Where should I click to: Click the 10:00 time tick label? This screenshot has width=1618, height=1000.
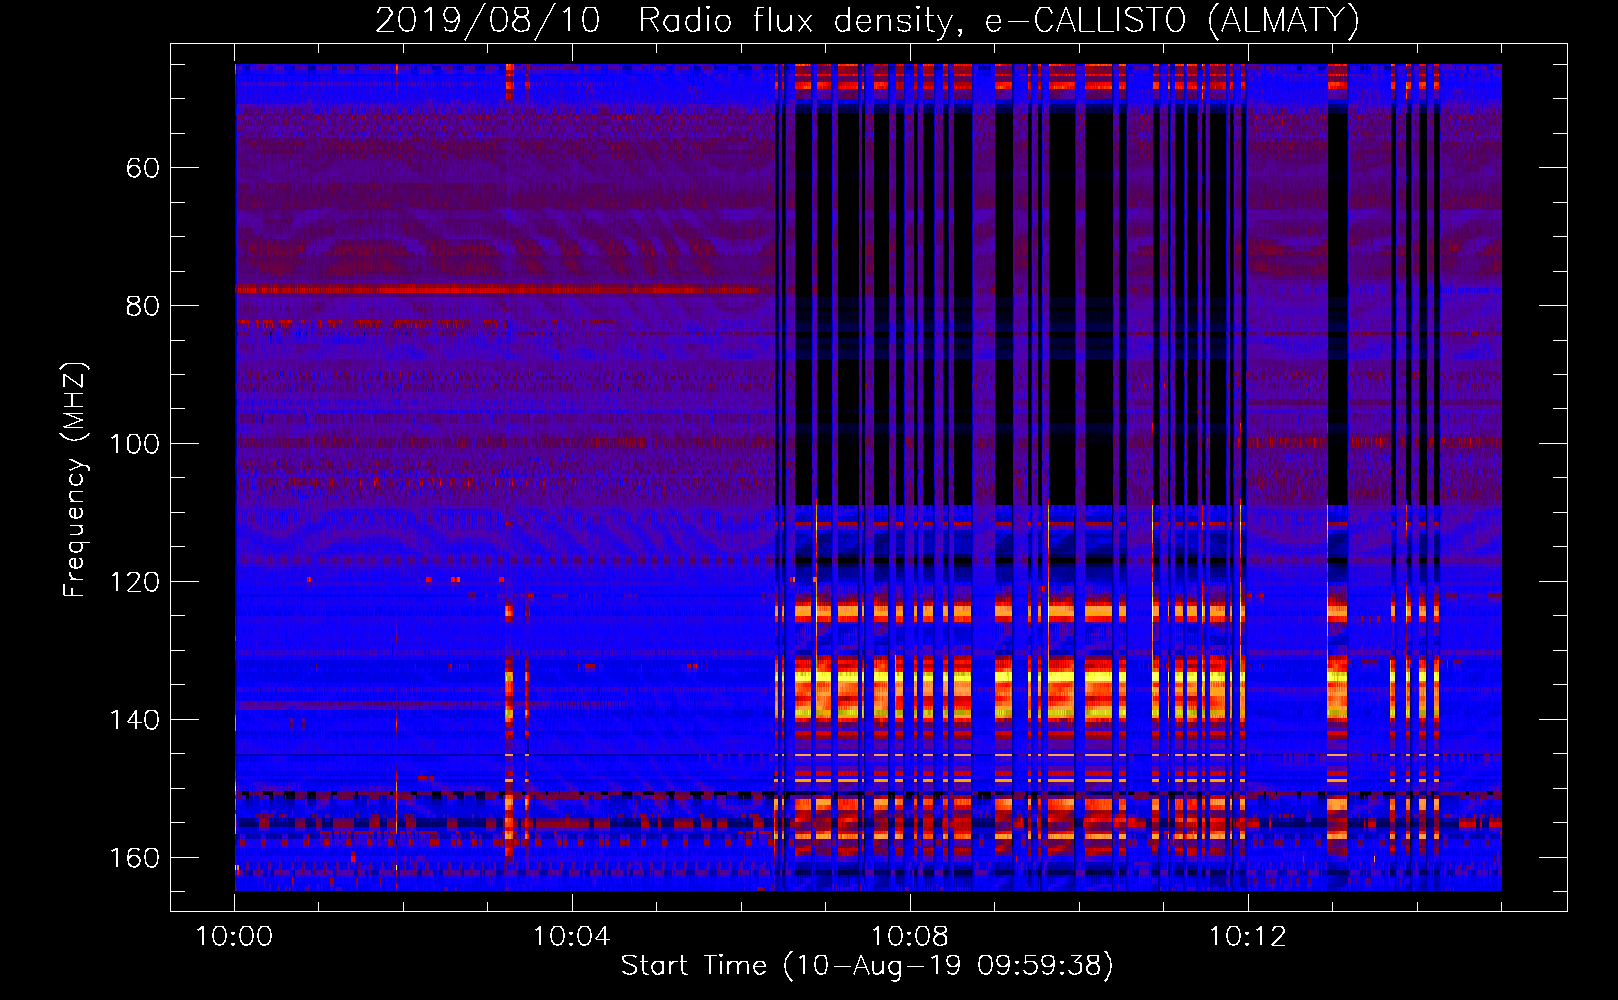234,937
